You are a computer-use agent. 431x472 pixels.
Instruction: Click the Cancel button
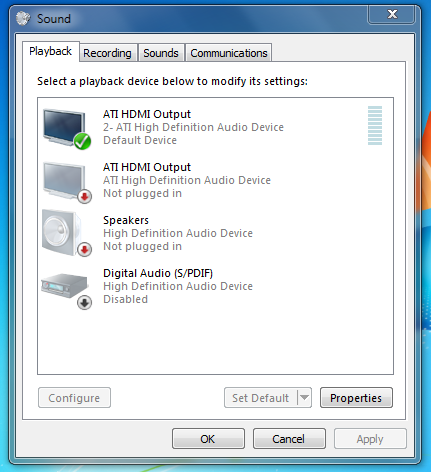click(289, 439)
